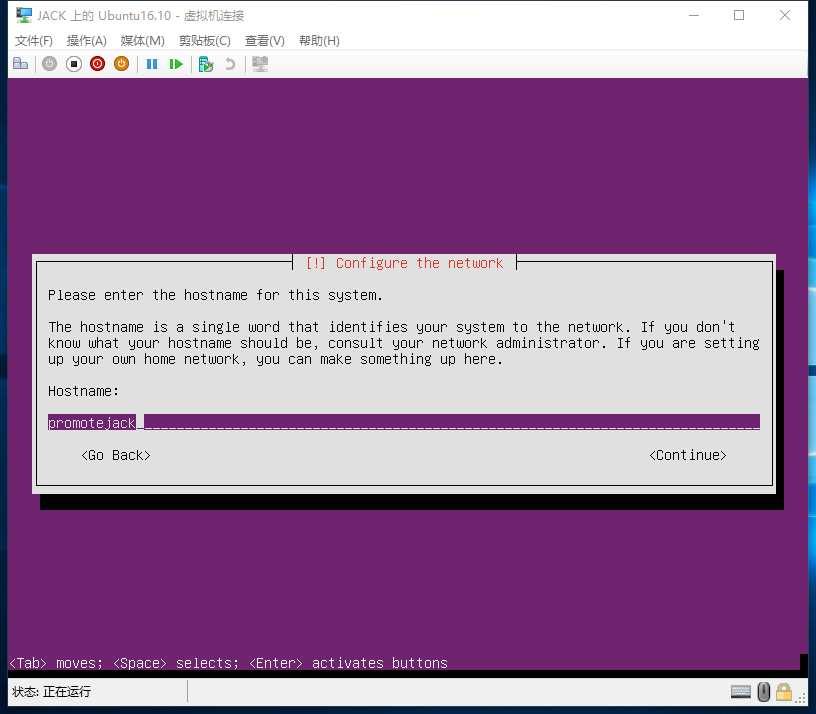Maximize the virtual machine connection window
This screenshot has width=816, height=714.
[739, 15]
